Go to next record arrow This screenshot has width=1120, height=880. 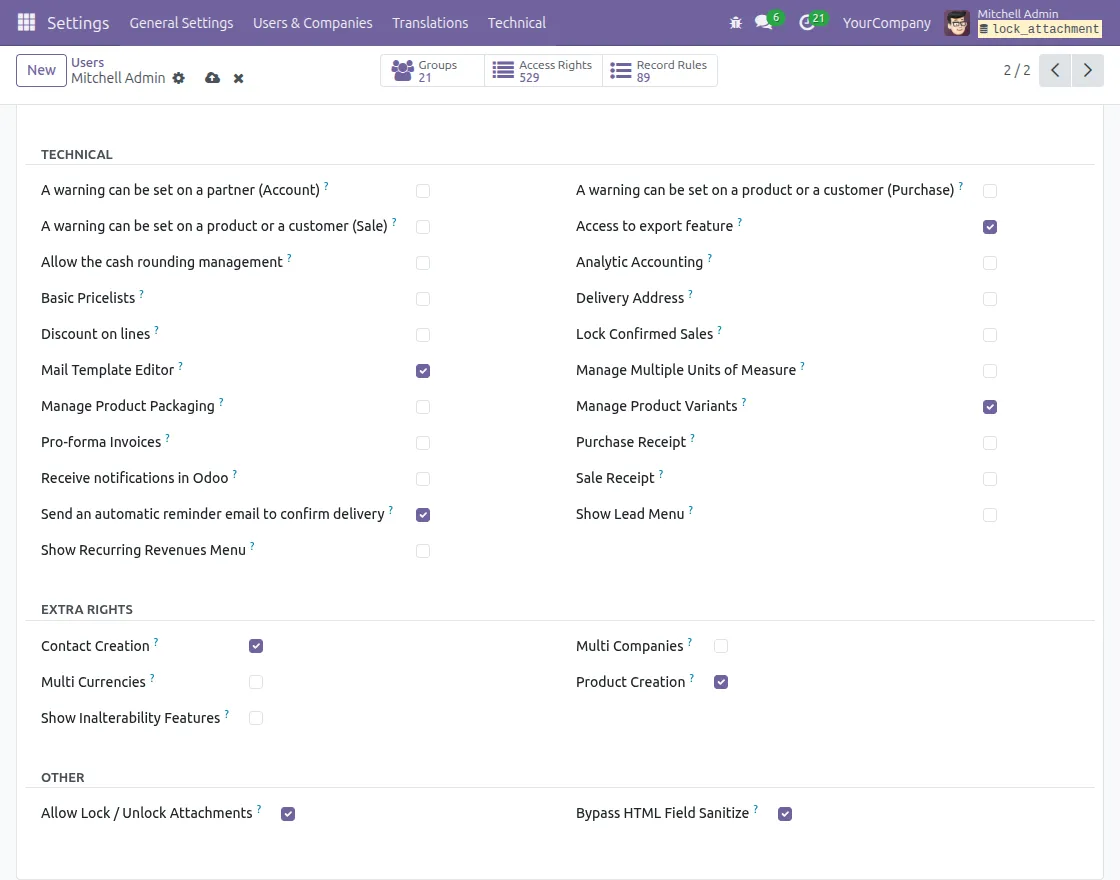(1088, 70)
